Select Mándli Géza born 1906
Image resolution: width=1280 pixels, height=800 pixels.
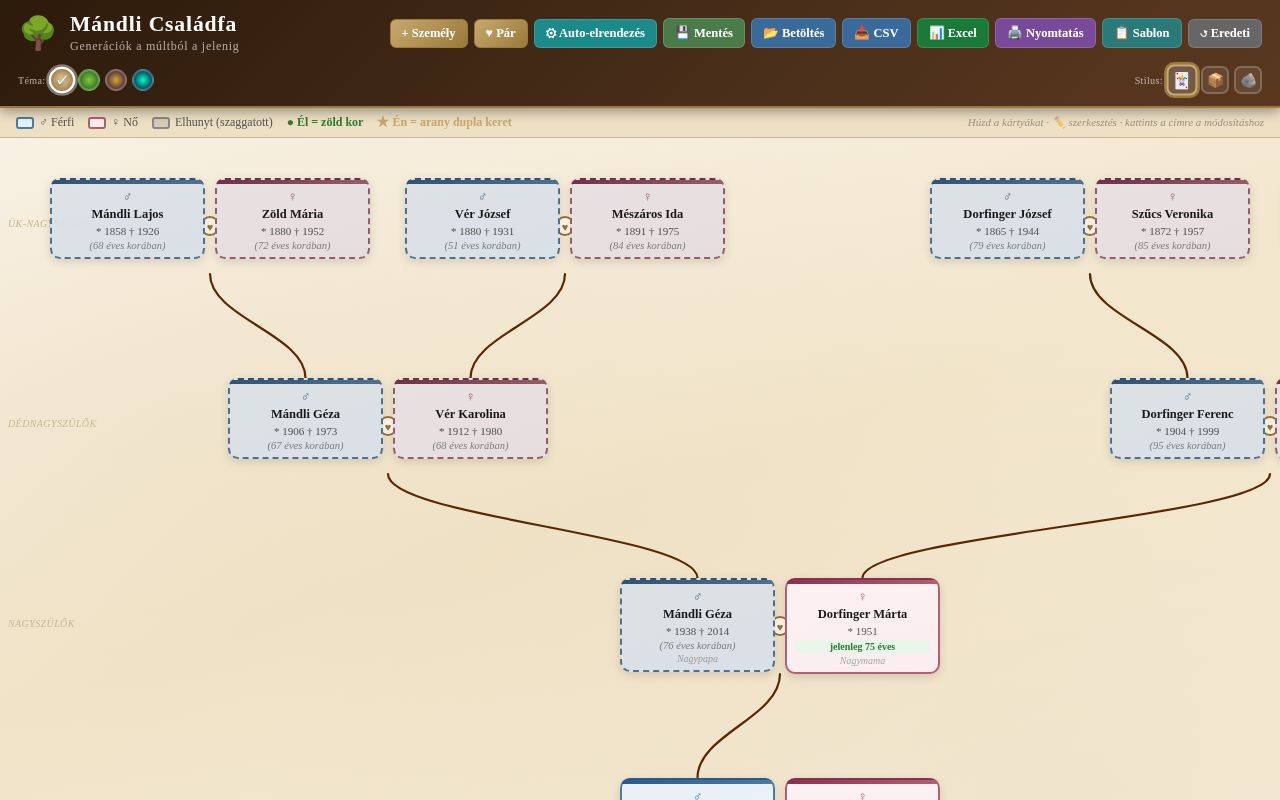pyautogui.click(x=305, y=414)
